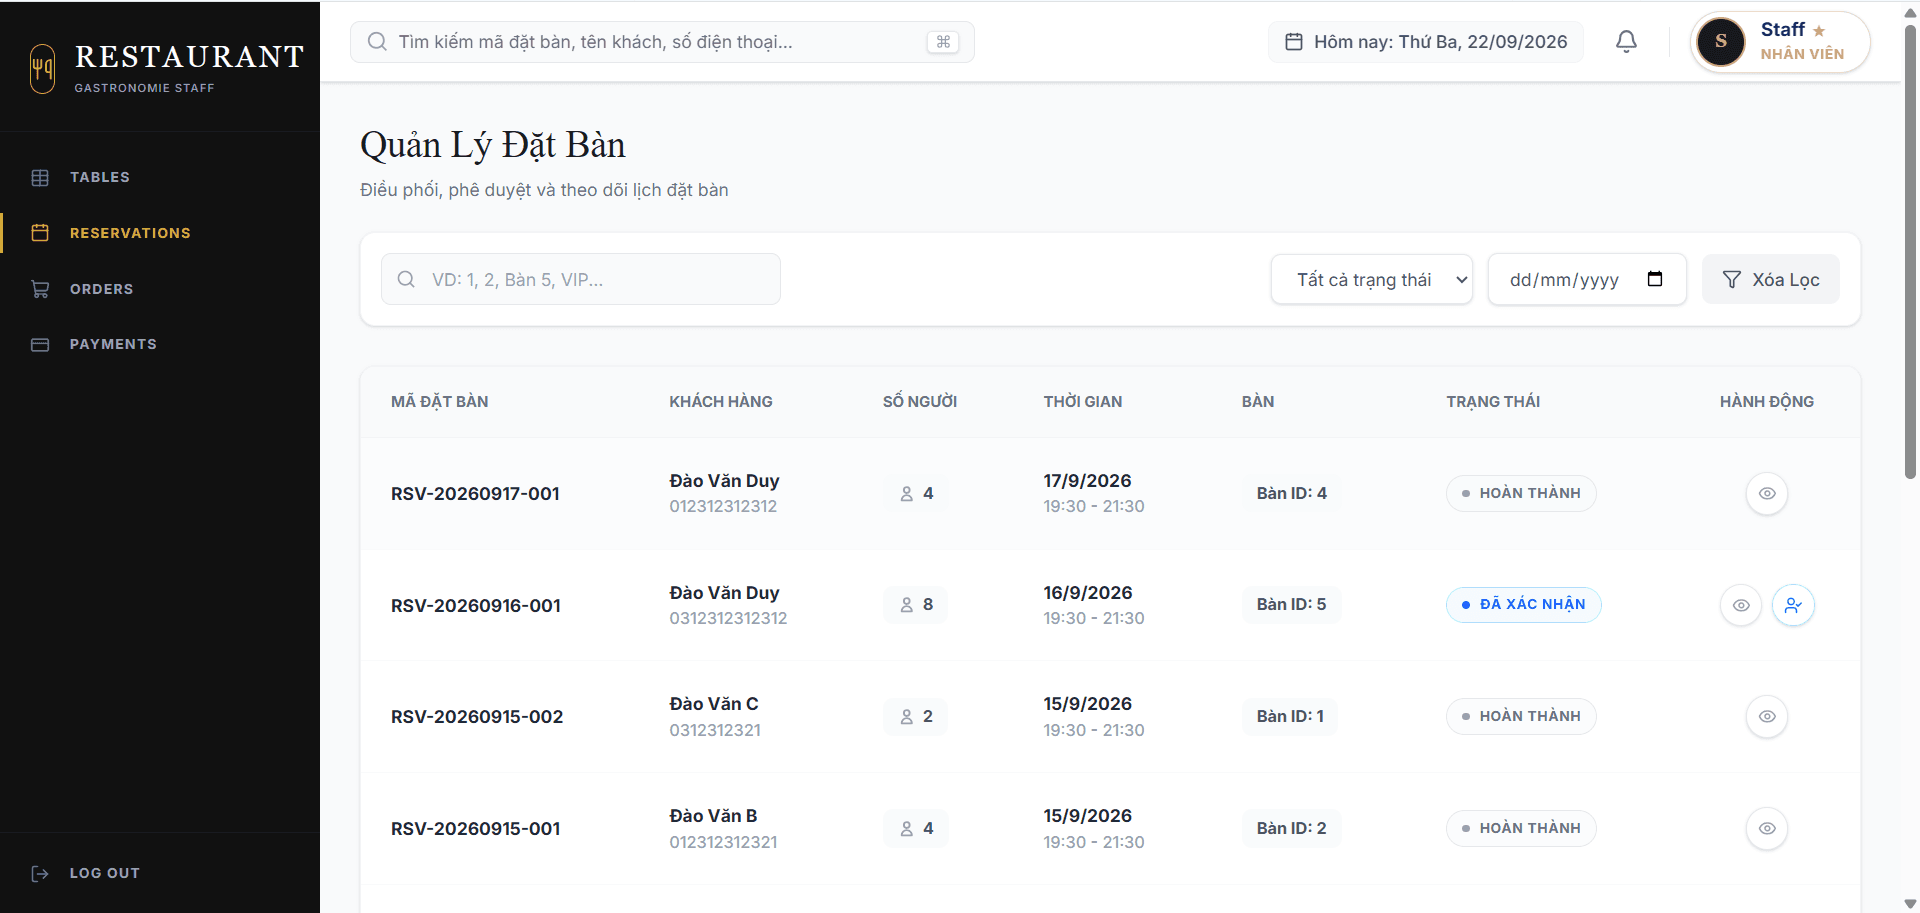Click the keyboard shortcut icon in the search bar
The image size is (1920, 913).
pyautogui.click(x=943, y=42)
